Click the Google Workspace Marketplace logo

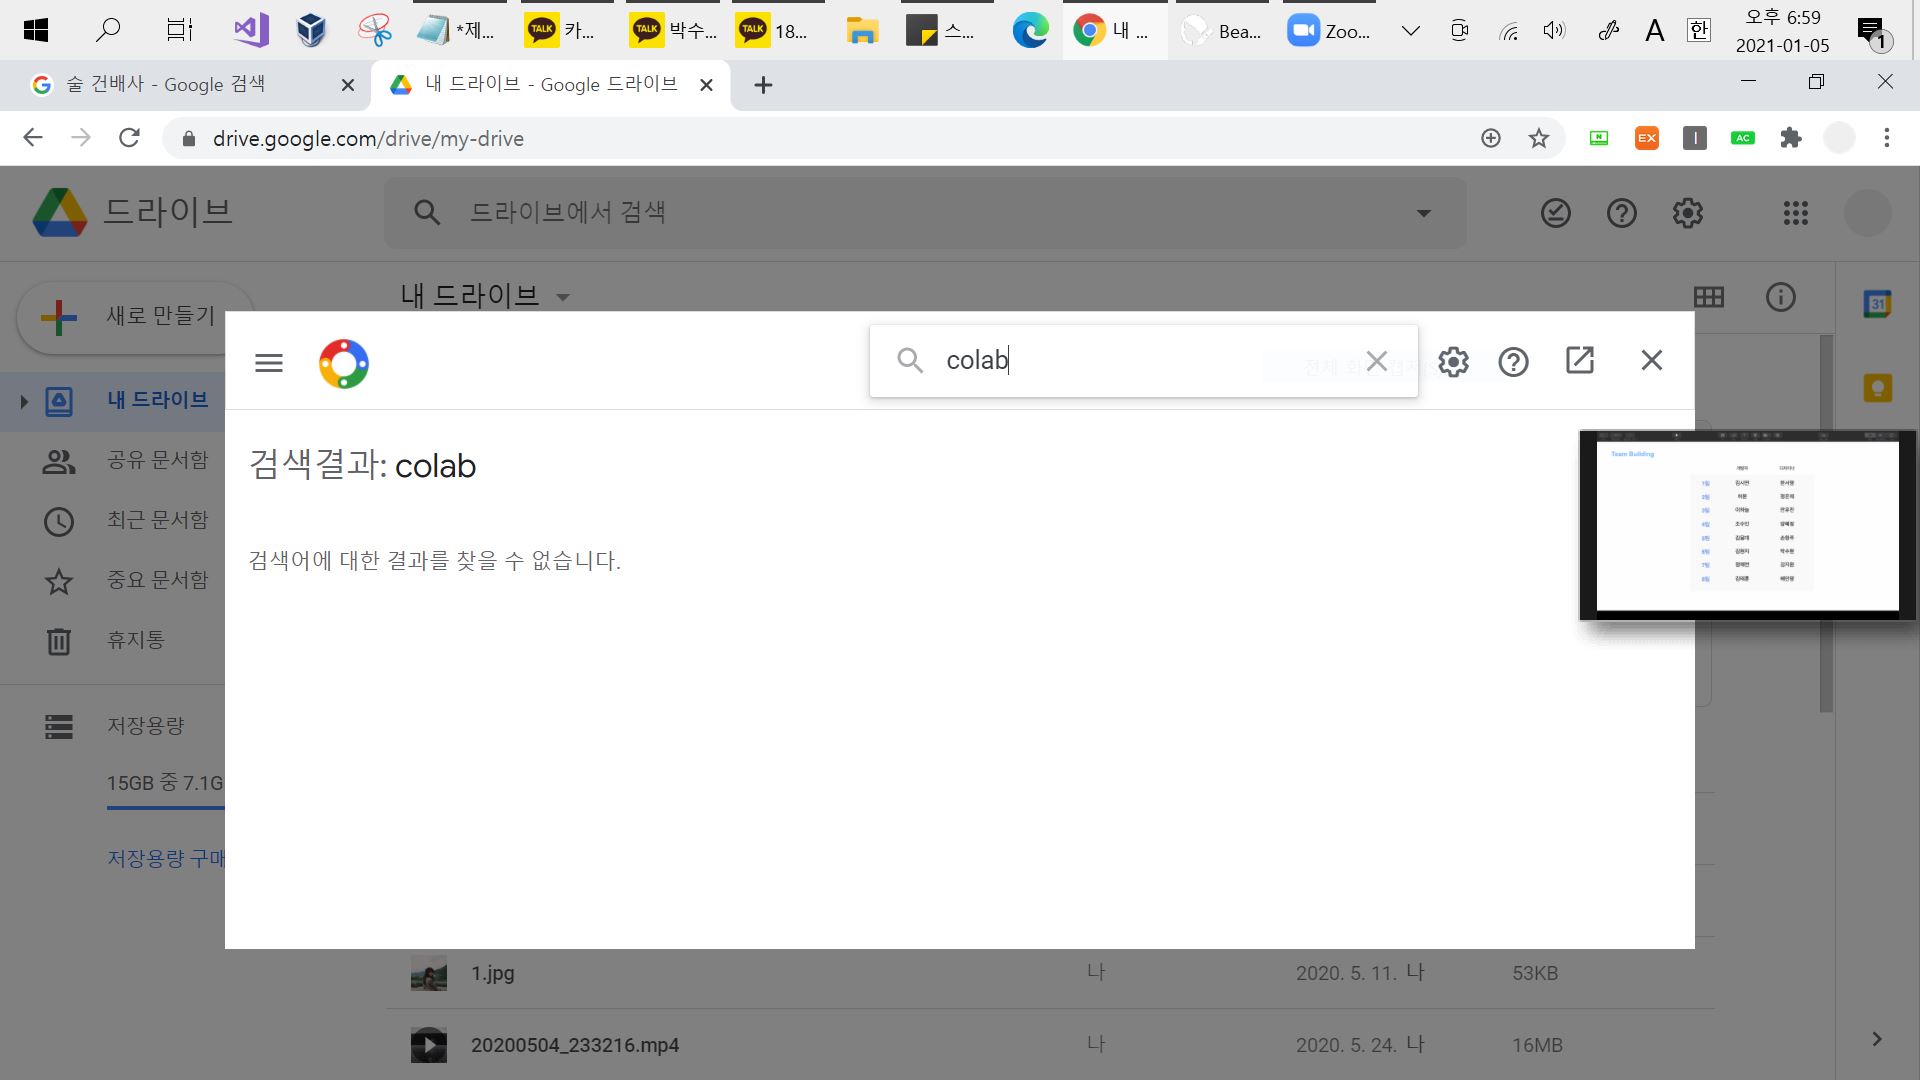[344, 364]
